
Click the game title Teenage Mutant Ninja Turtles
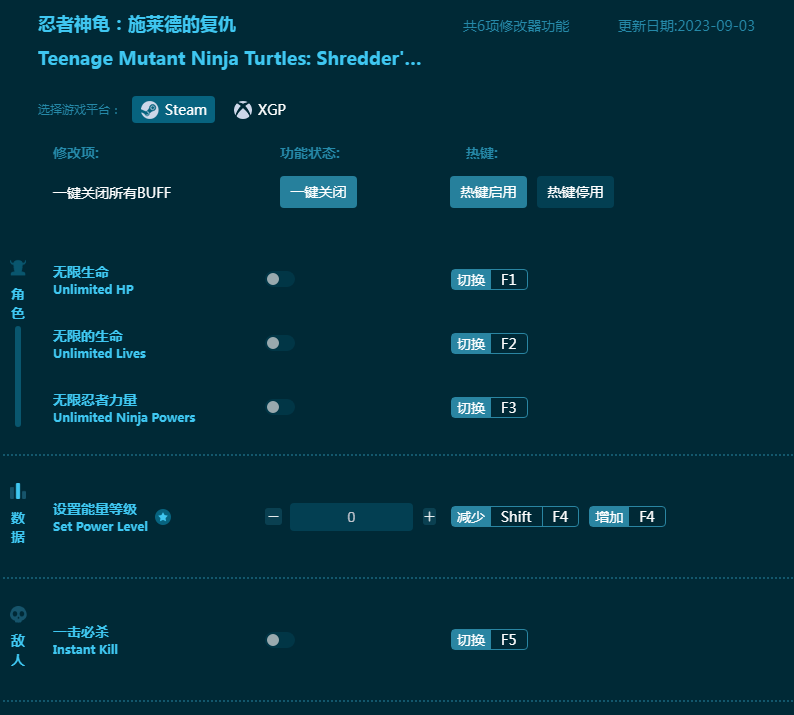point(229,59)
